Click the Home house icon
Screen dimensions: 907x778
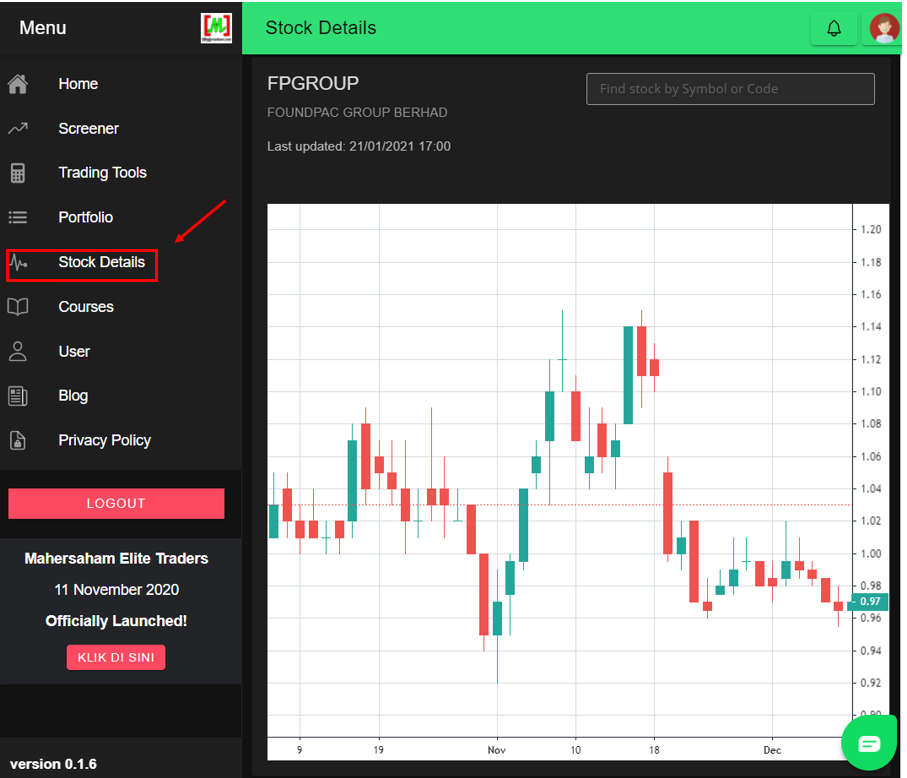click(x=18, y=84)
